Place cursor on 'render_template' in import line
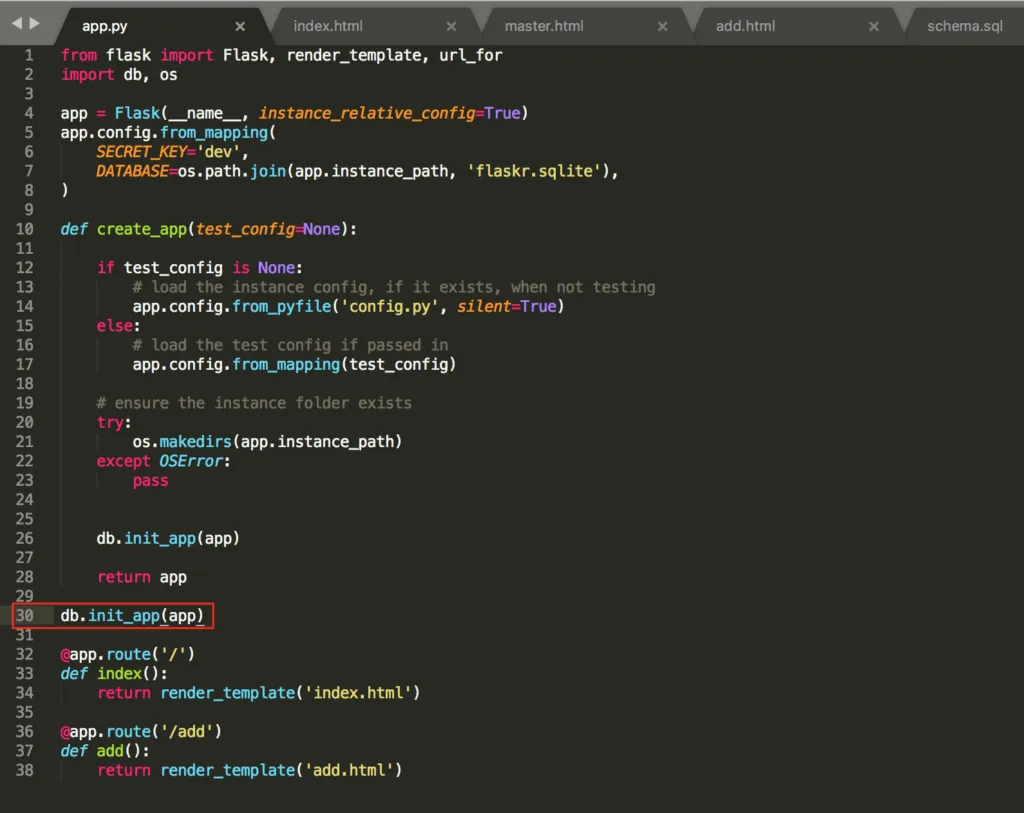 click(354, 56)
